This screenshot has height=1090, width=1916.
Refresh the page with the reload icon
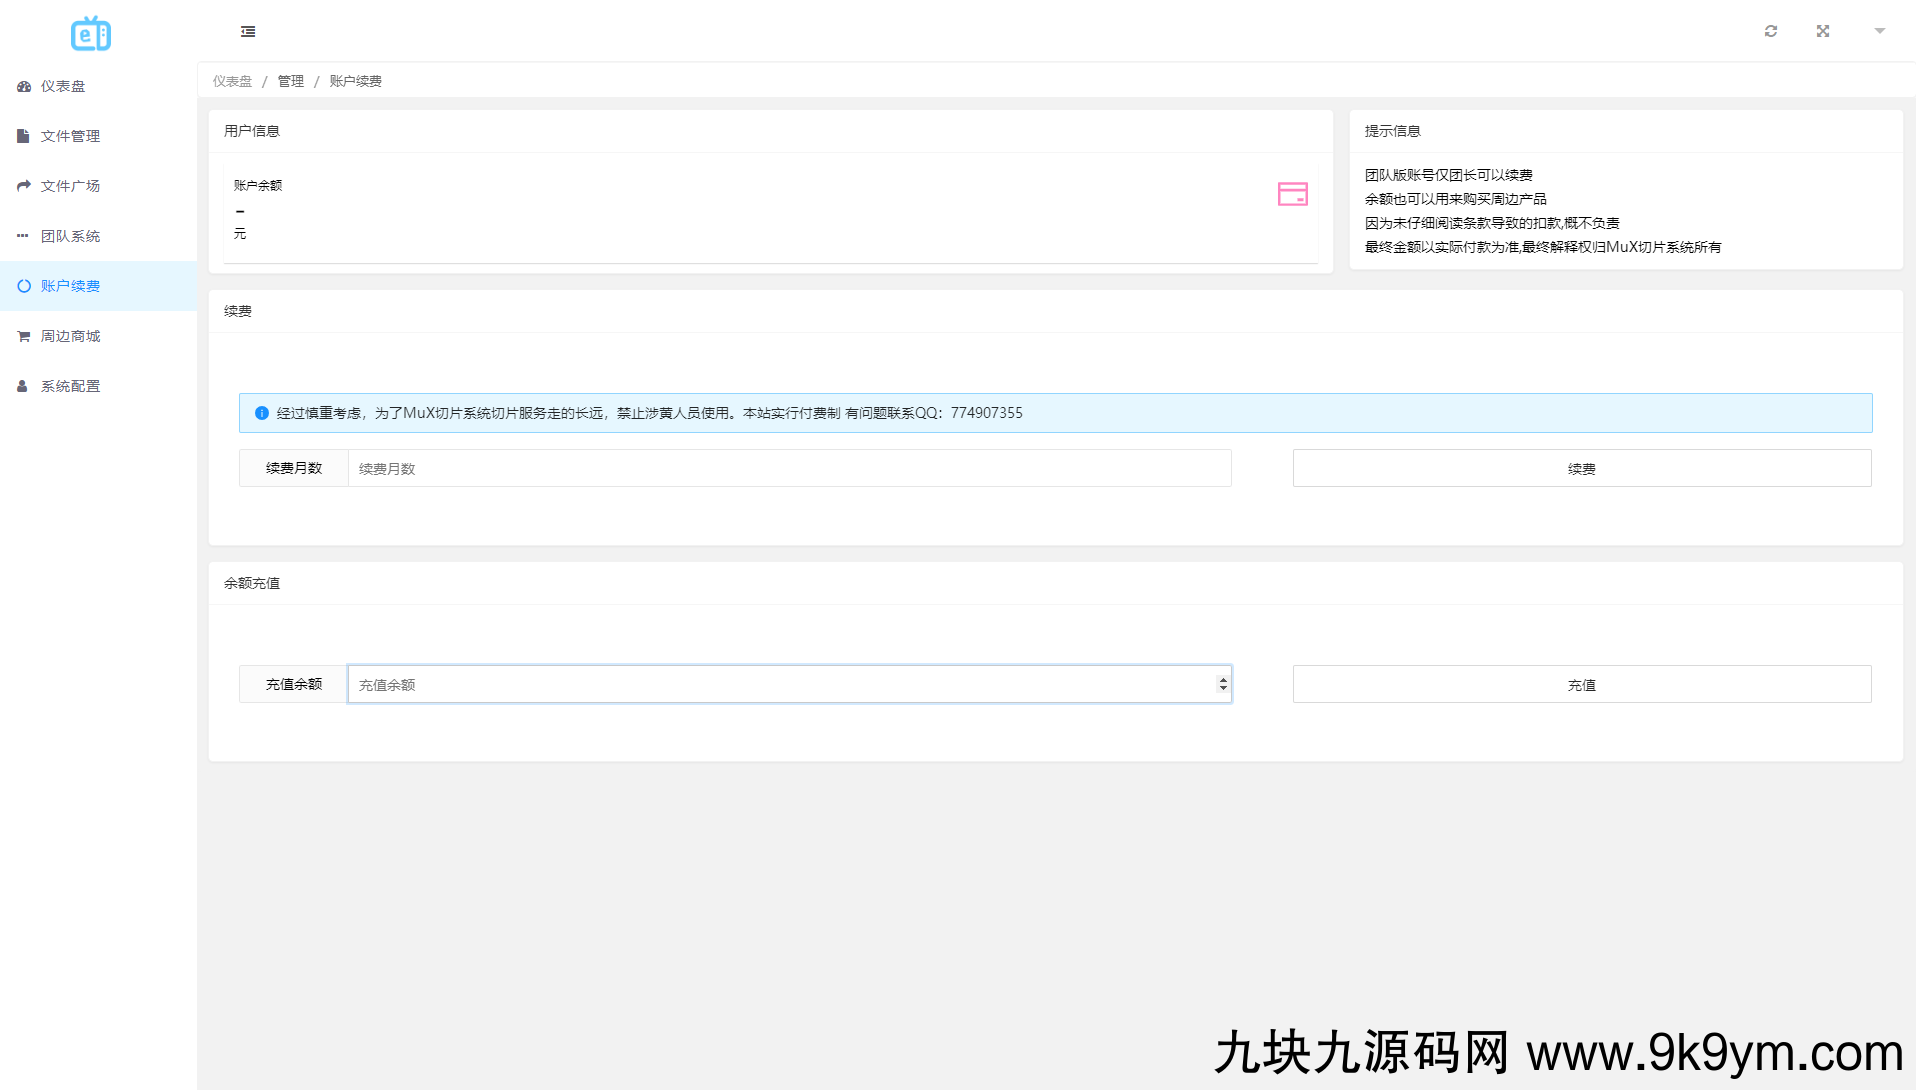coord(1770,31)
